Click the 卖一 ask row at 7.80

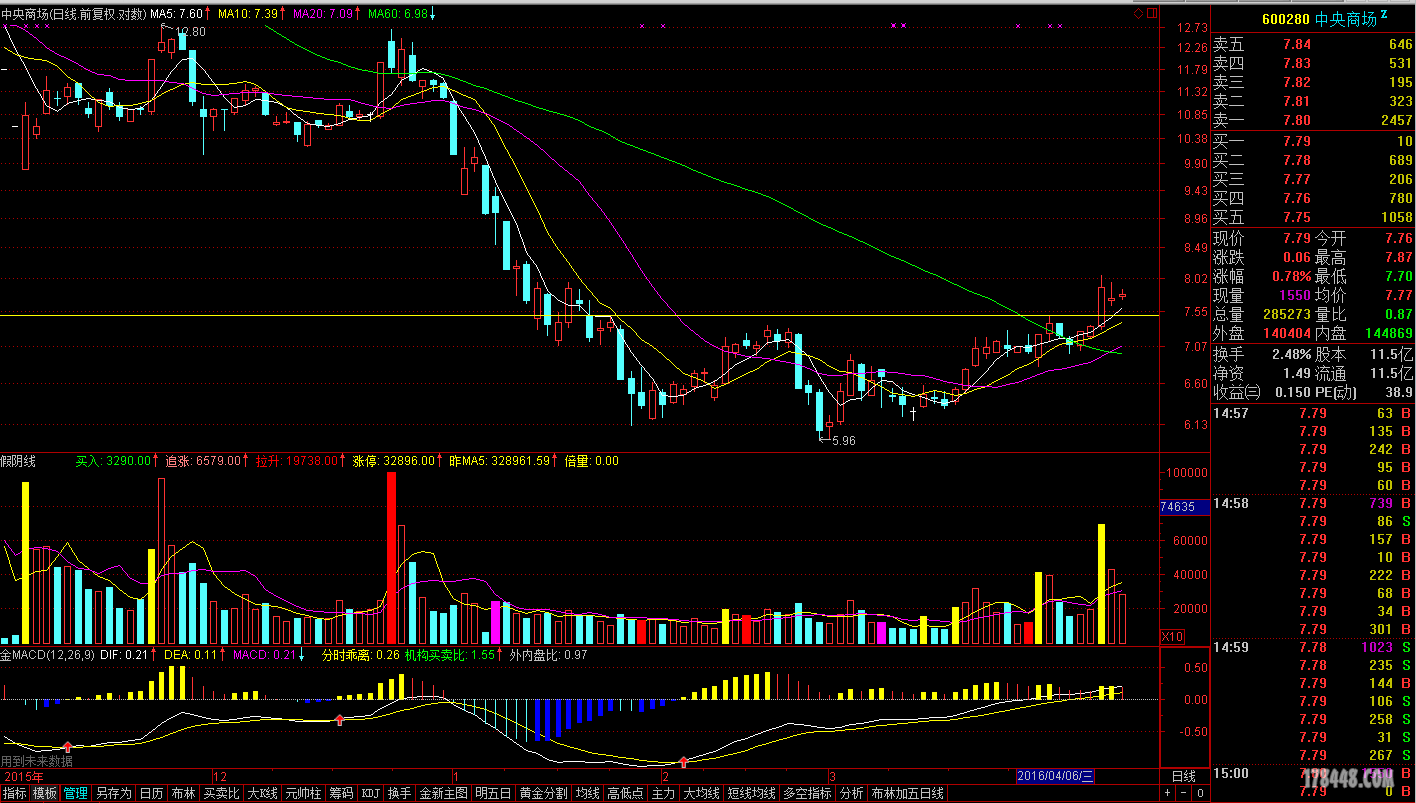click(1313, 120)
